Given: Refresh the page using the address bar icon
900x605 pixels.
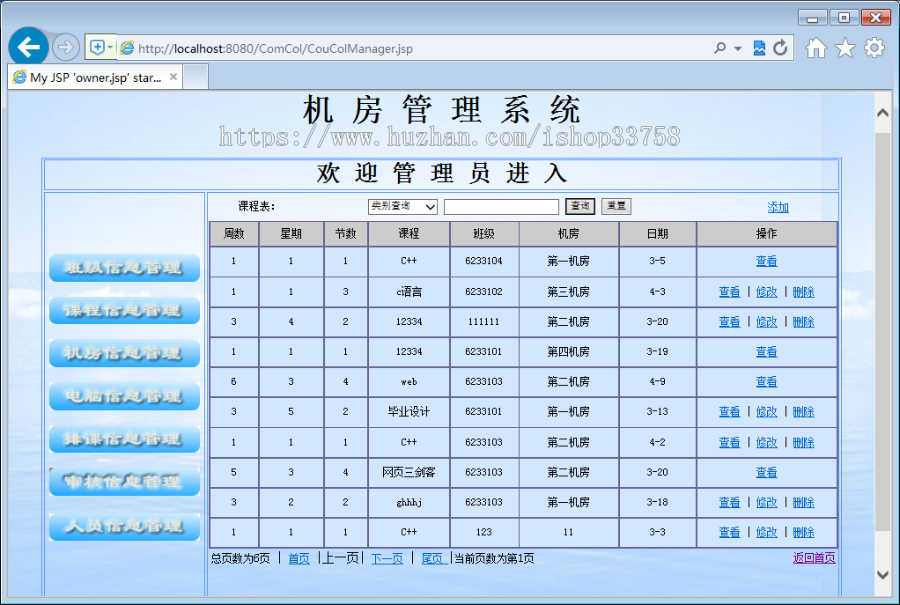Looking at the screenshot, I should [x=780, y=47].
